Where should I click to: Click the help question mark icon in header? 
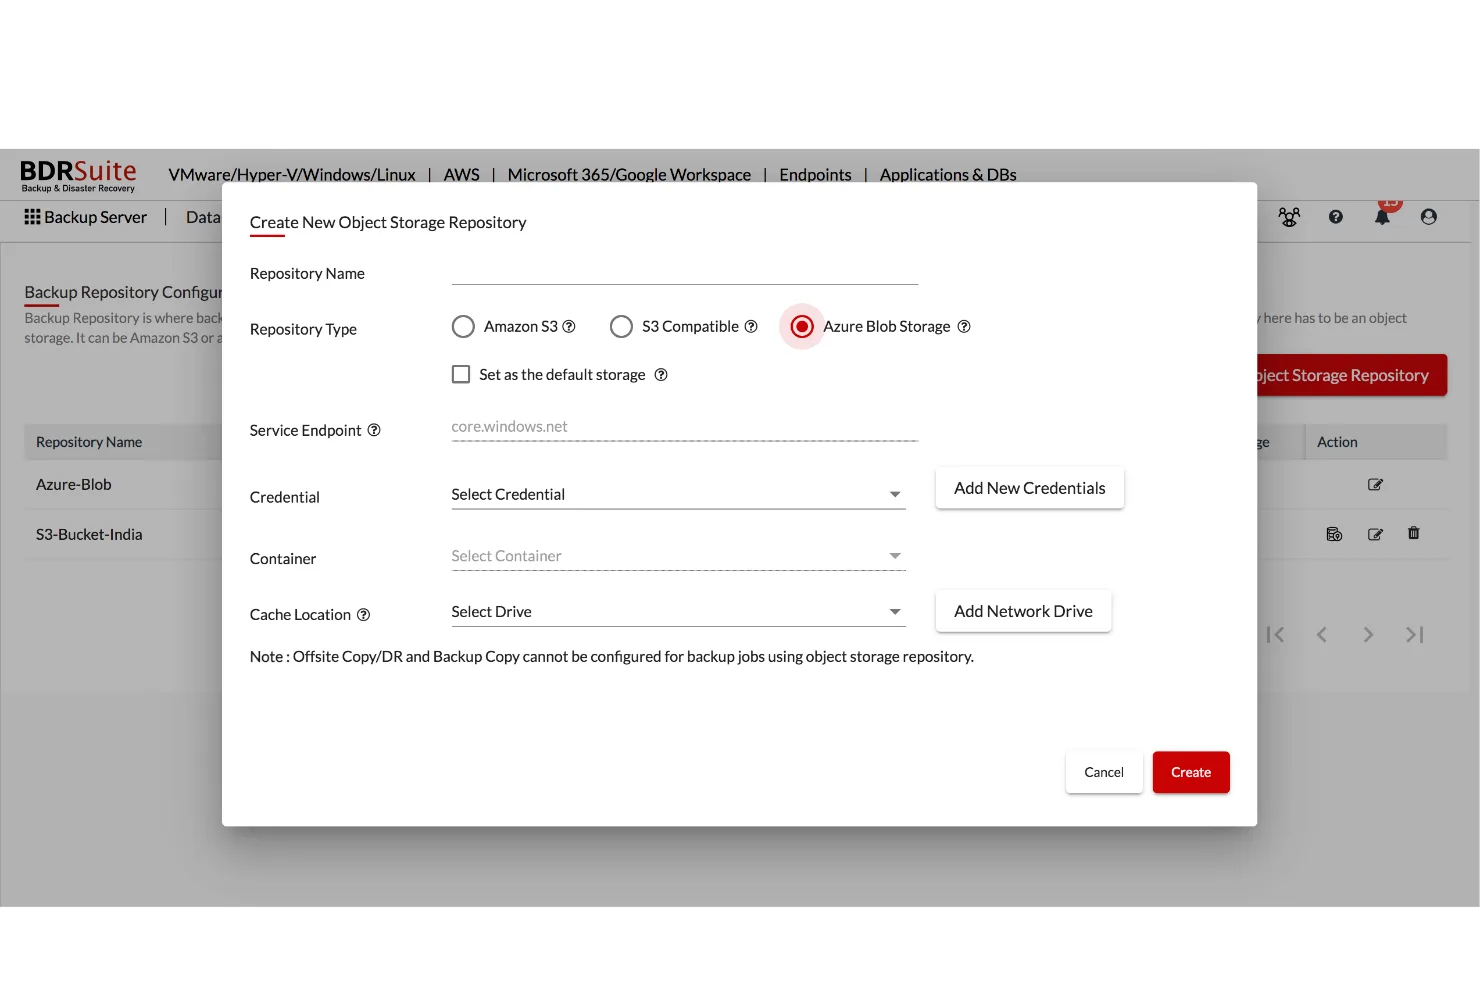pyautogui.click(x=1336, y=217)
